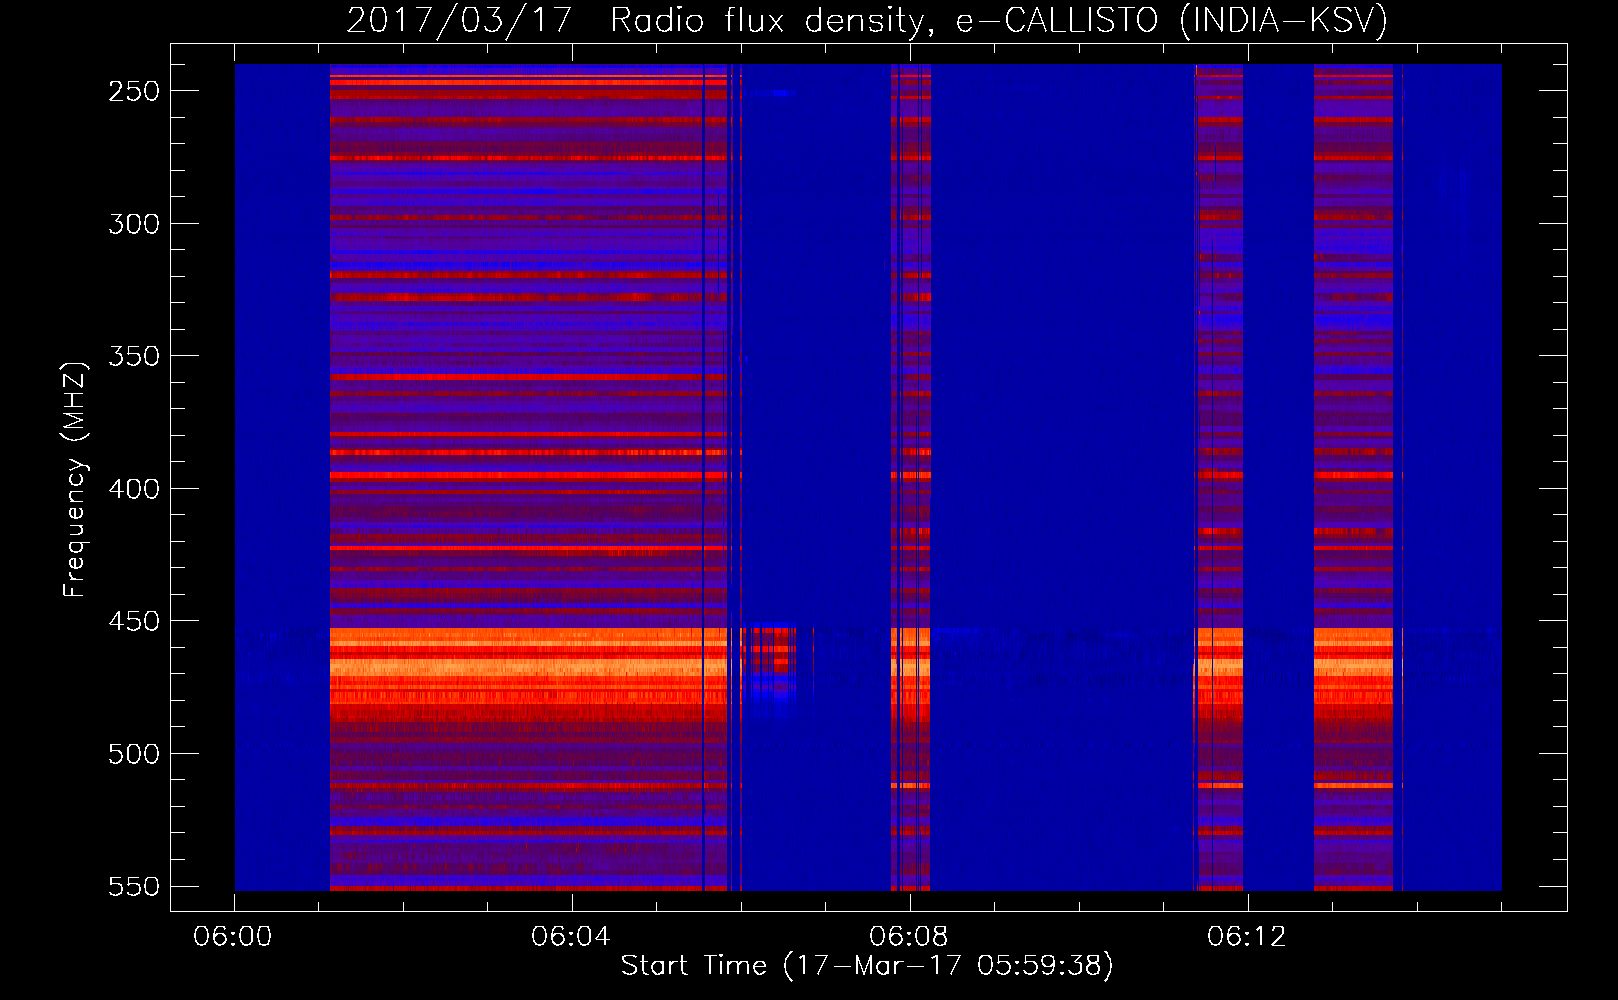Click the frequency tick label 400
Viewport: 1618px width, 1000px height.
[x=134, y=489]
